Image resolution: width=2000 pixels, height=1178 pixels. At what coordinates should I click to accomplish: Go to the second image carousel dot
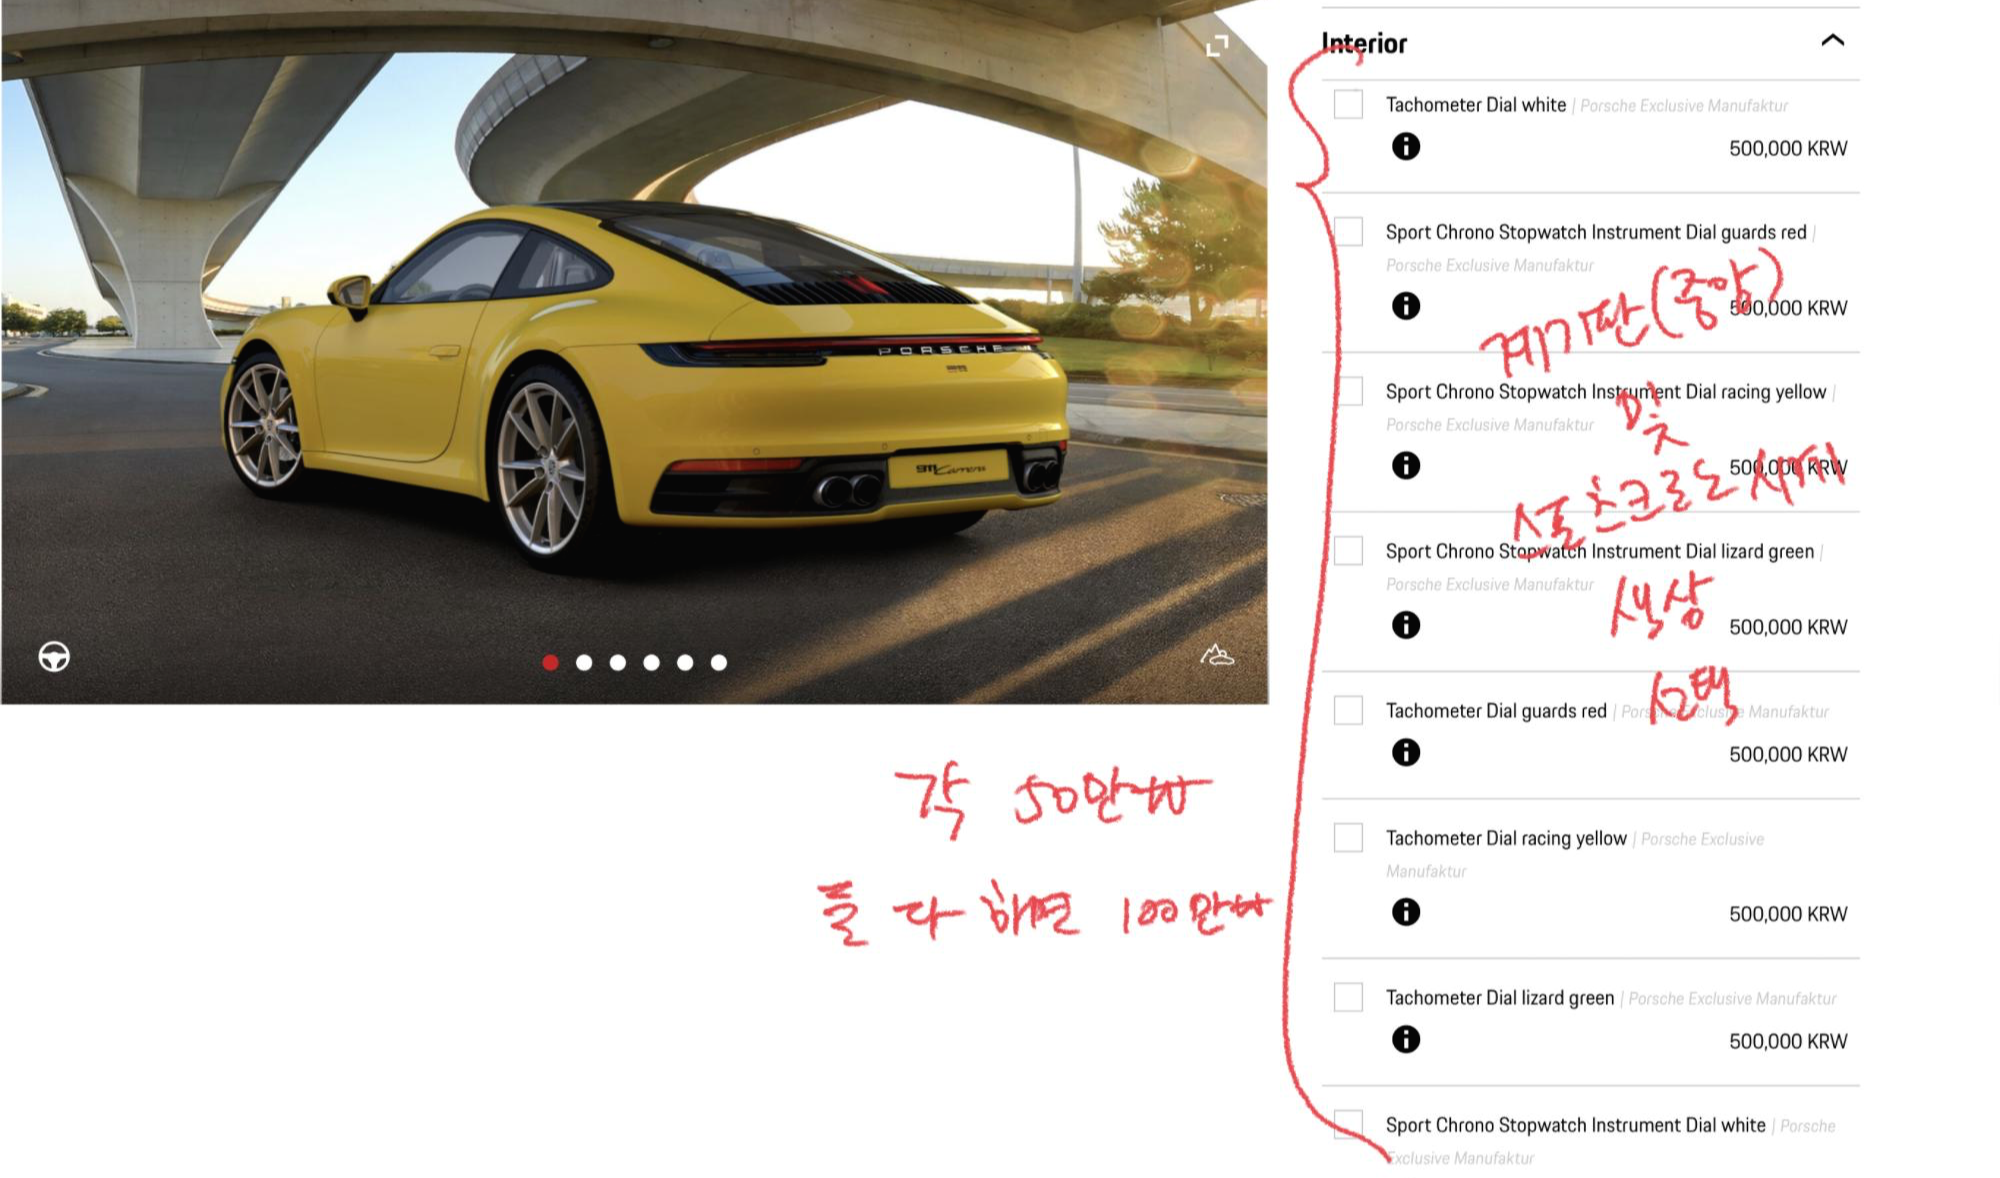pyautogui.click(x=584, y=662)
